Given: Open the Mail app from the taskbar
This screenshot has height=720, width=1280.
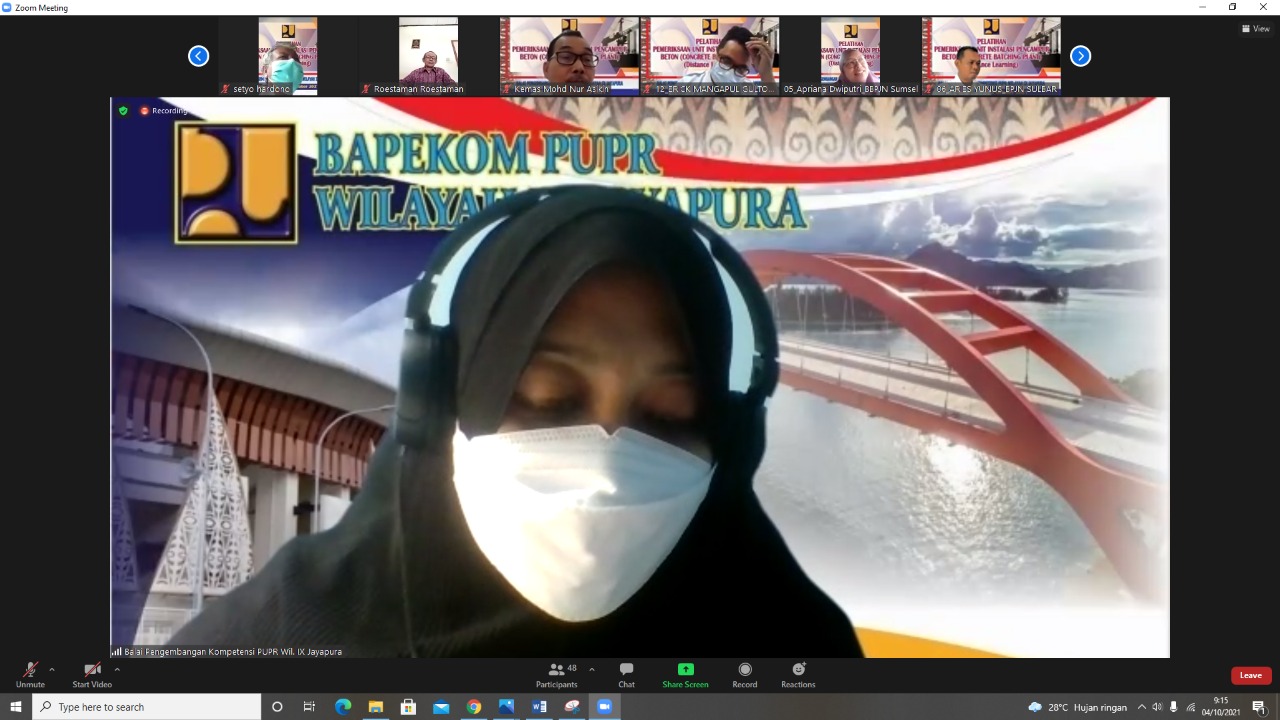Looking at the screenshot, I should [x=441, y=707].
